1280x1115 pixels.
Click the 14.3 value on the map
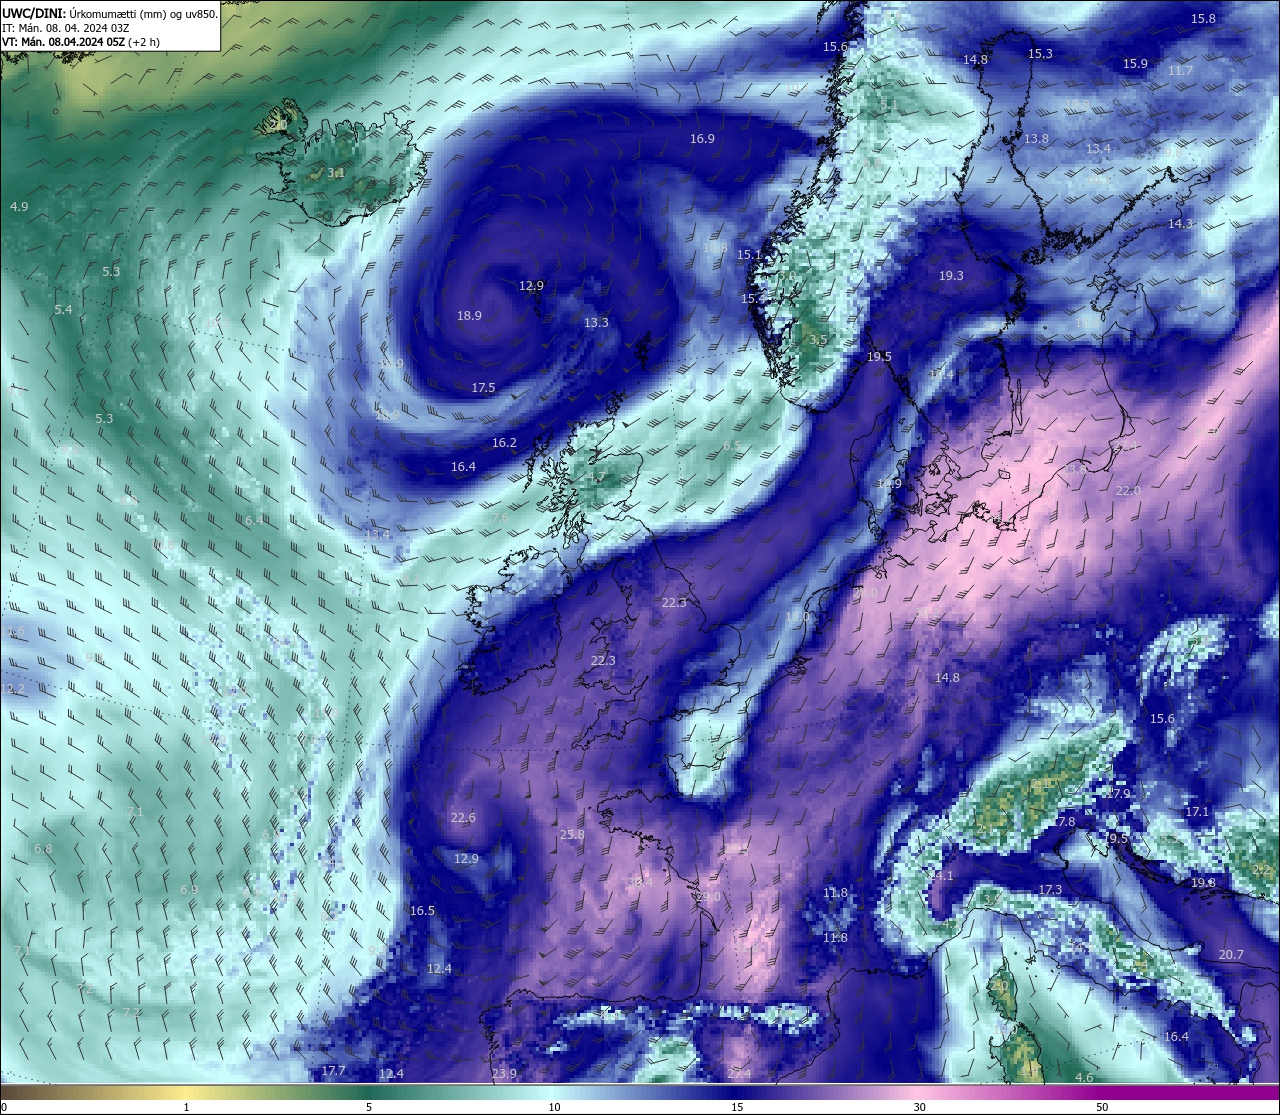pos(1180,223)
